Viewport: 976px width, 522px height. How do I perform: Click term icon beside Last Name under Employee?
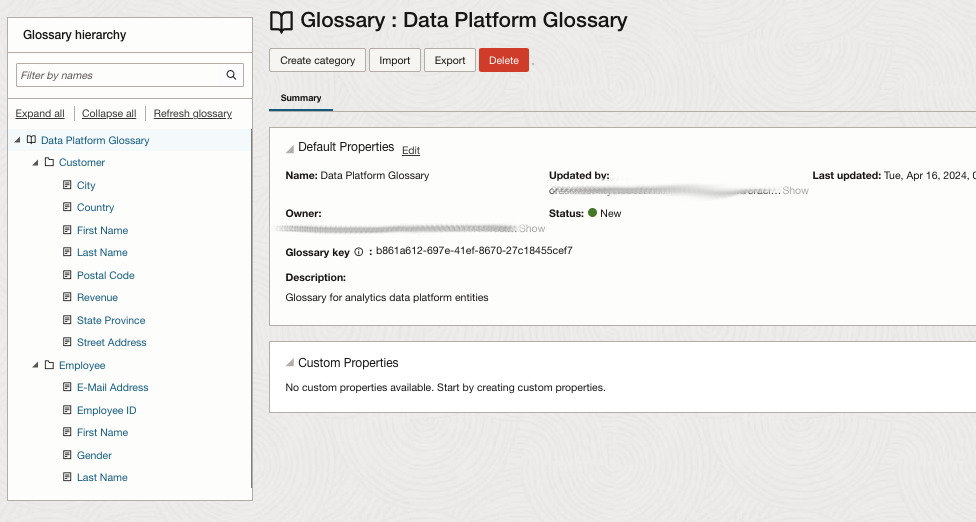pyautogui.click(x=67, y=477)
